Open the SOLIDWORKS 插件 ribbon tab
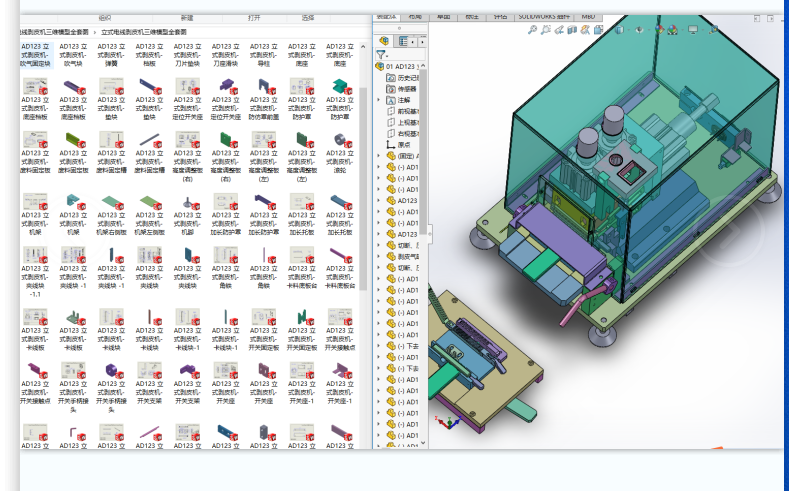Screen dimensions: 789x491 coord(543,17)
